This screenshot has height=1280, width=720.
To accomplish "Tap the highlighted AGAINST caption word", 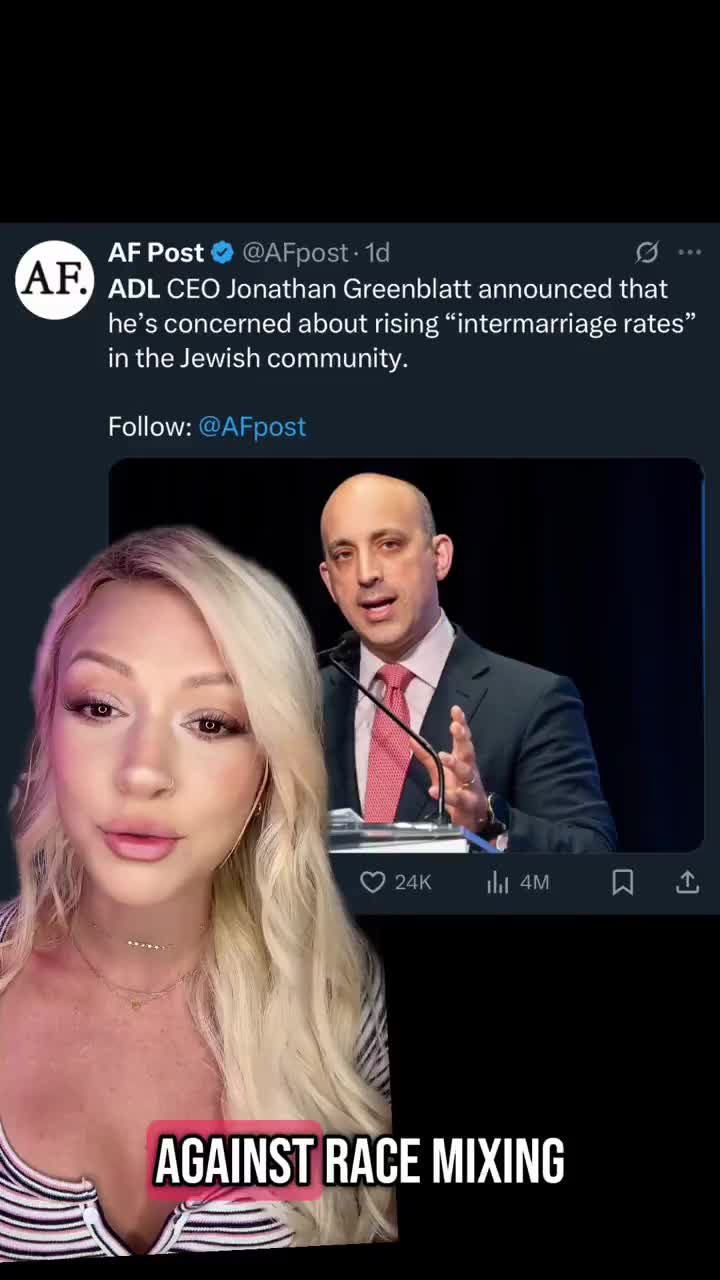I will point(235,1161).
